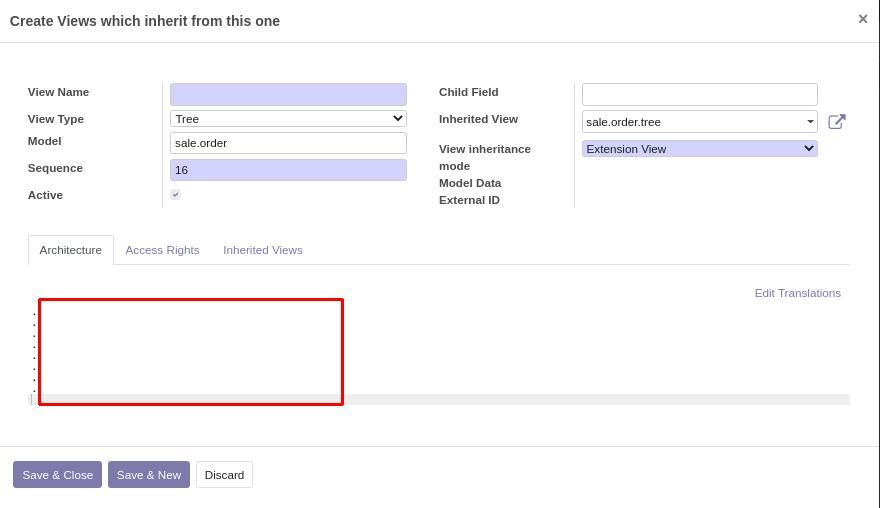The image size is (880, 508).
Task: Select the Sequence field containing 16
Action: coord(288,170)
